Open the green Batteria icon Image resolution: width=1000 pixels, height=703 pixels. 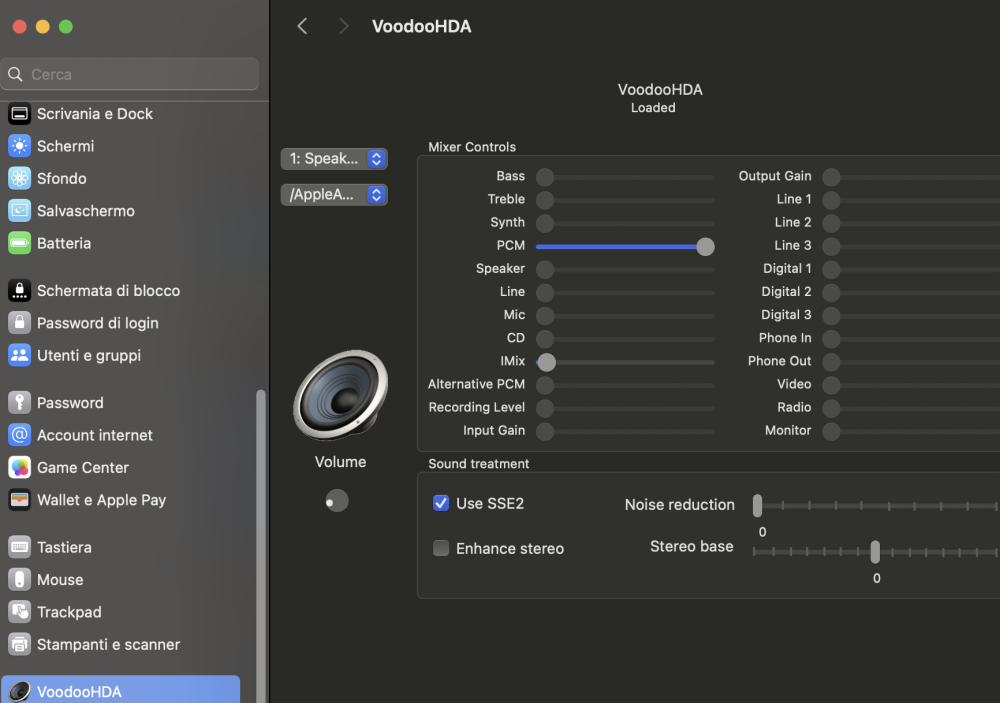pos(19,243)
